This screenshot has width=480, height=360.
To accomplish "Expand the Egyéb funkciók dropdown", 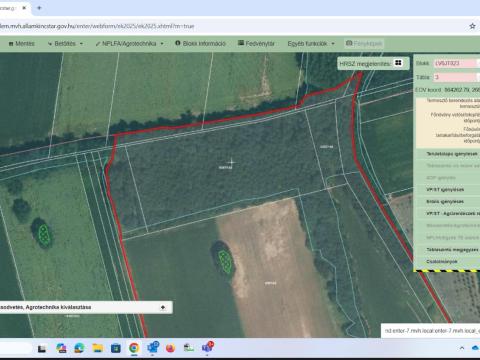I will pos(311,44).
